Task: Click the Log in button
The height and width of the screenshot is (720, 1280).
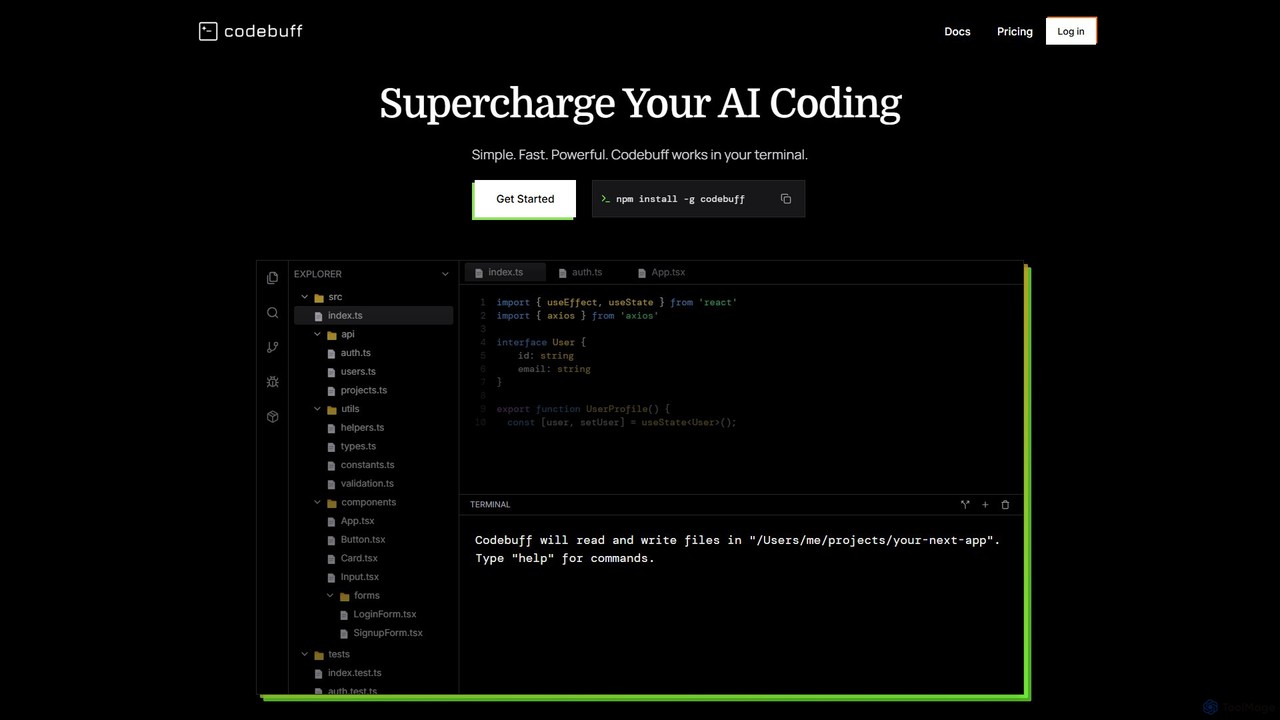Action: click(x=1071, y=31)
